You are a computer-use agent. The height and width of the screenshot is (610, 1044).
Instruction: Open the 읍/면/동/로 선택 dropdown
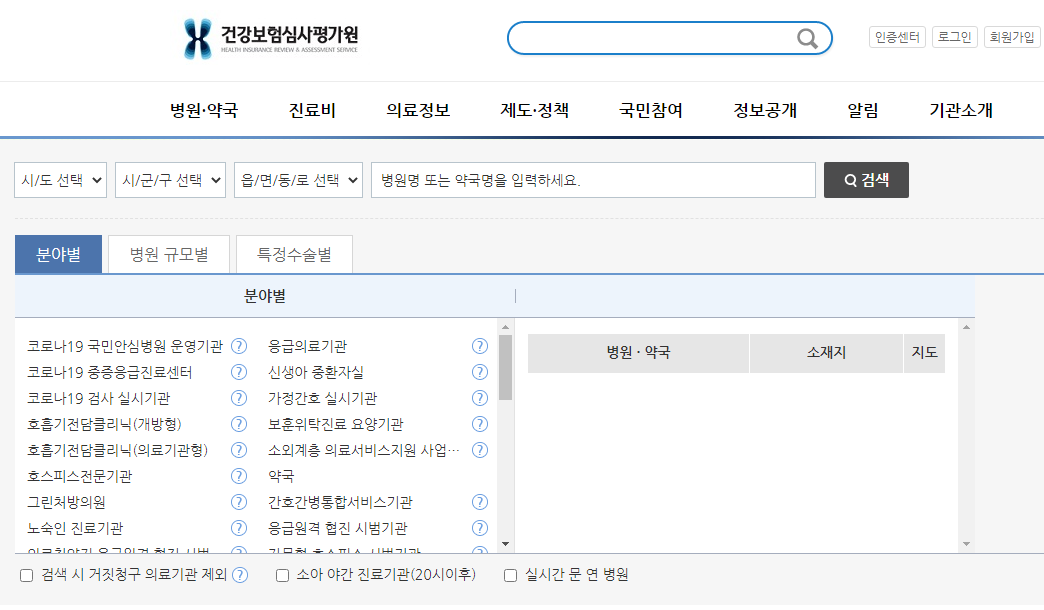[x=298, y=181]
